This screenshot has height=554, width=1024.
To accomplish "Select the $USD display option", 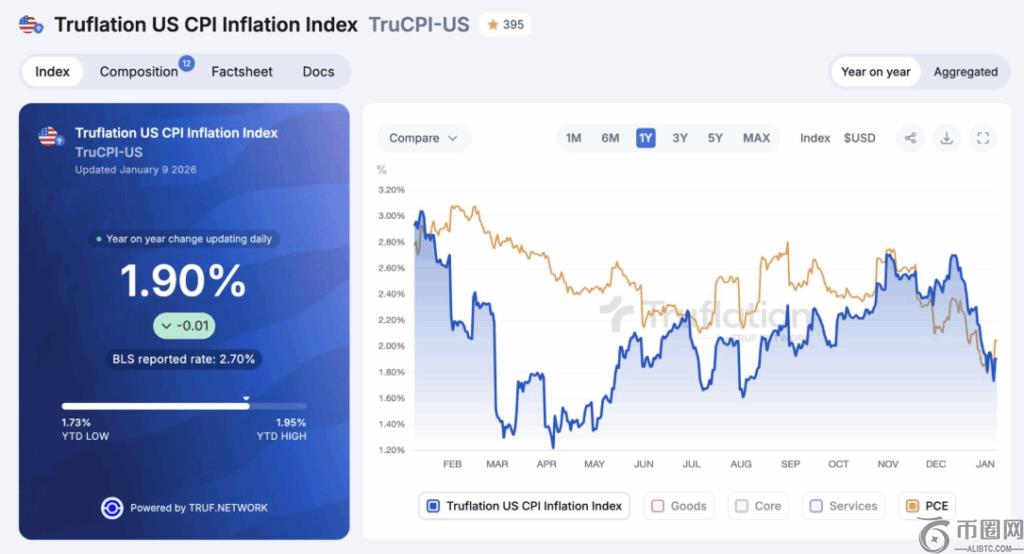I will click(859, 138).
